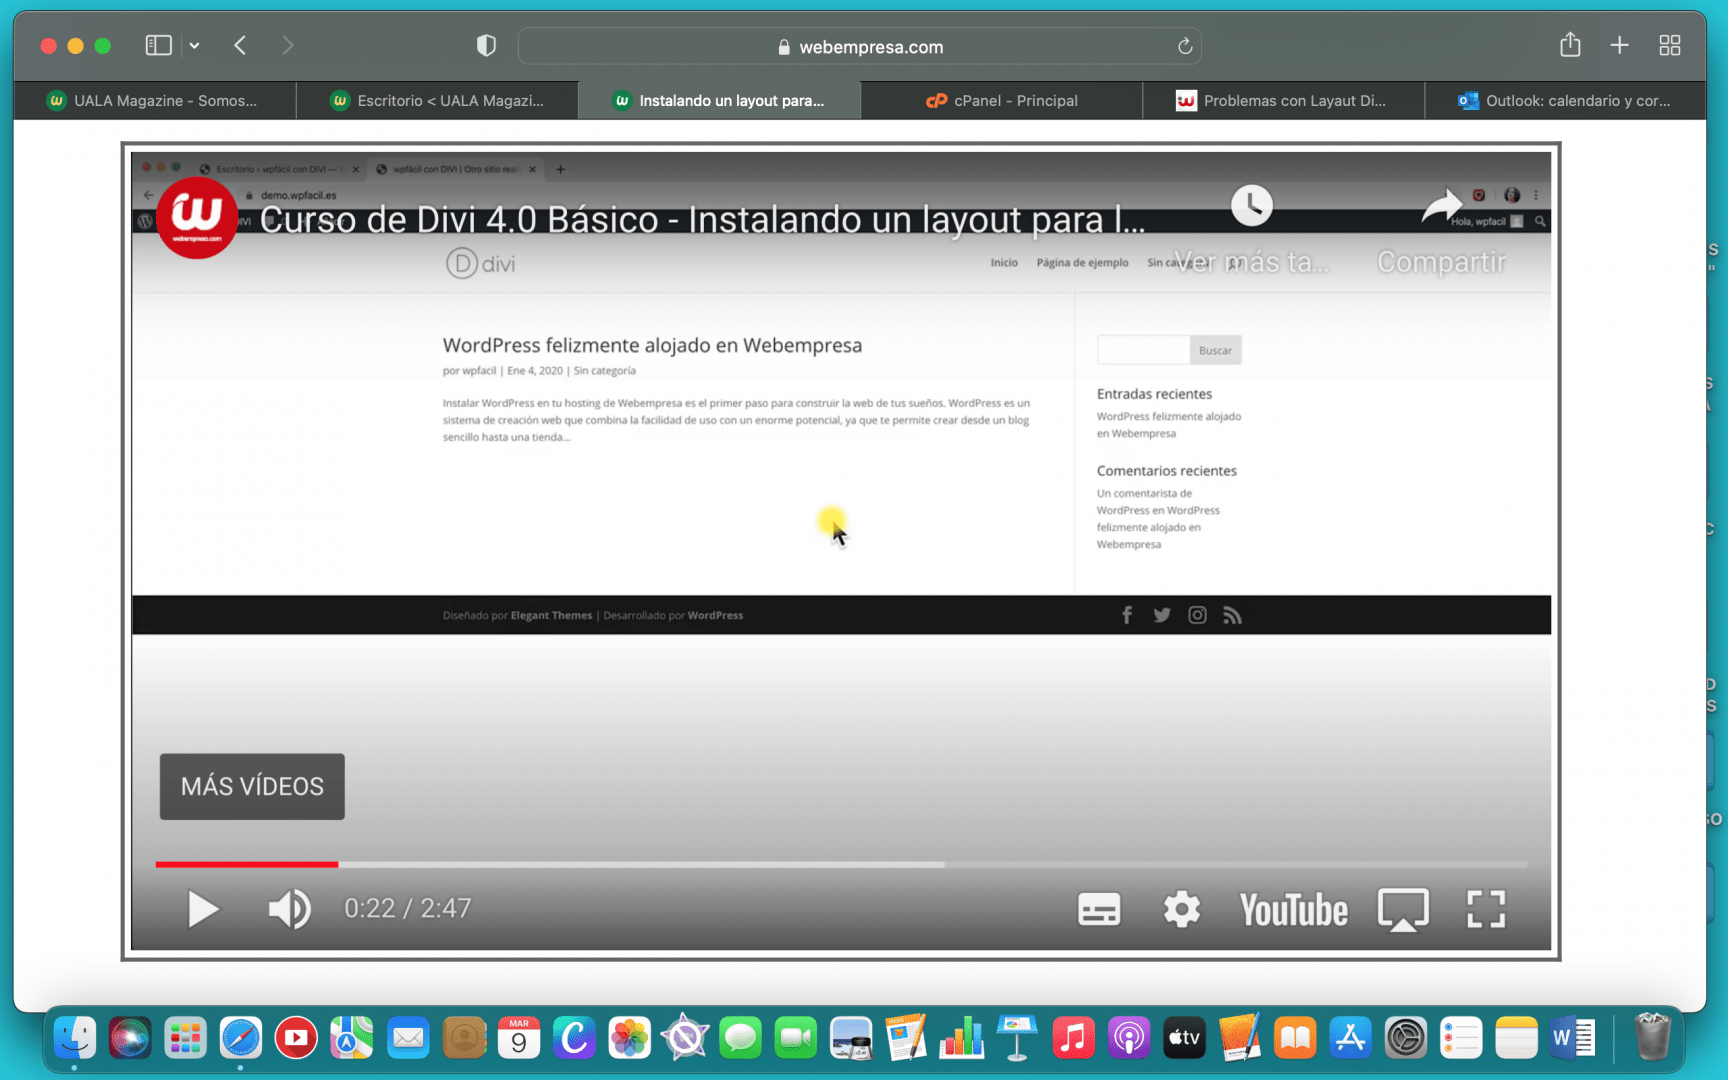
Task: Click the Webempresa channel logo on the video
Action: click(197, 218)
